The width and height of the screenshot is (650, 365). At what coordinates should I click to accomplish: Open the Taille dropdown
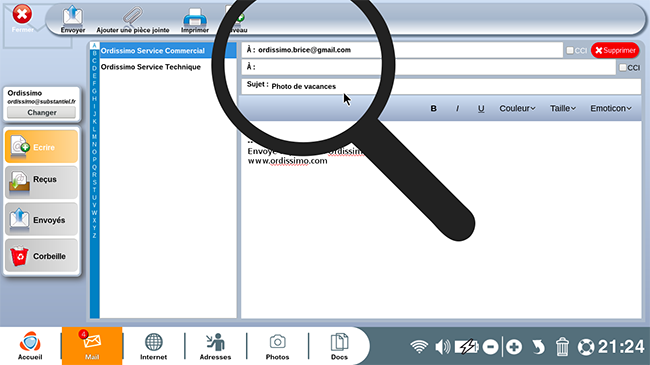point(563,108)
